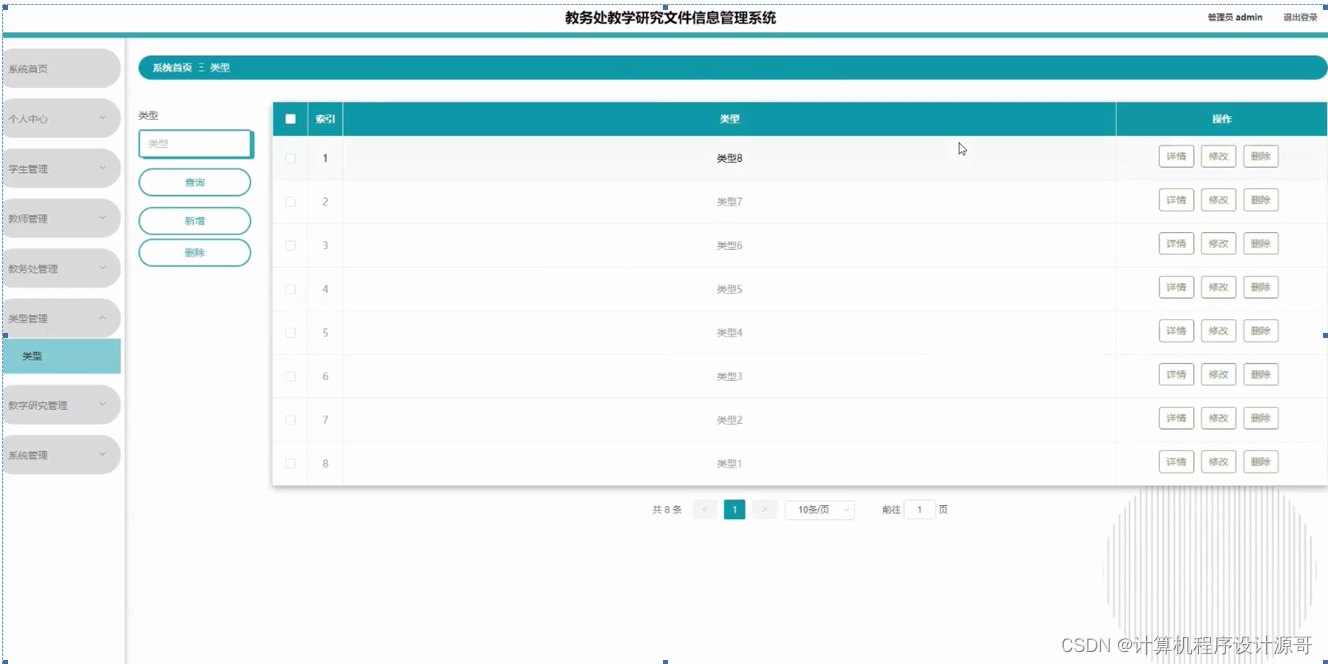The width and height of the screenshot is (1328, 664).
Task: View 详情 for row 类型4
Action: click(1176, 331)
